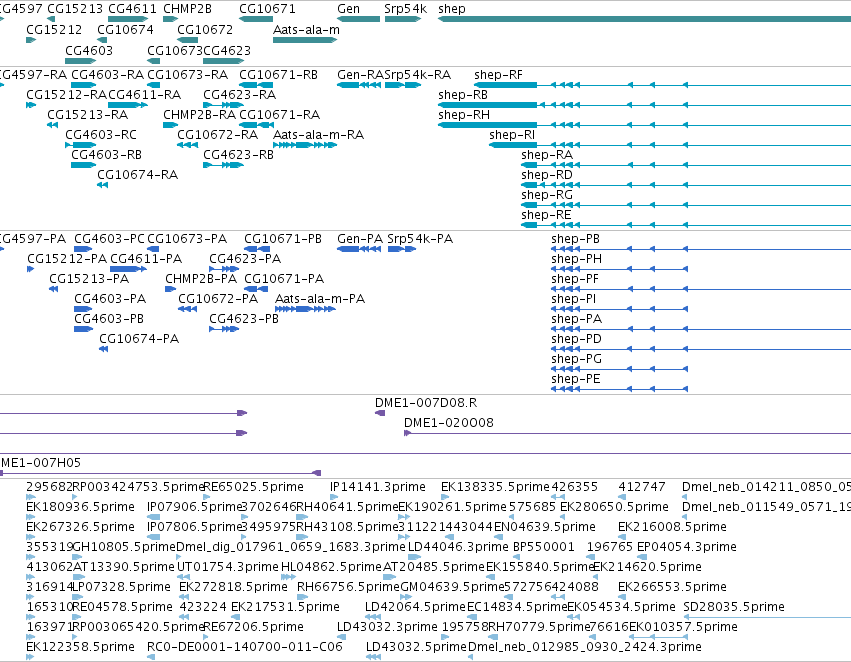This screenshot has height=662, width=851.
Task: Select the CG15212 gene label
Action: click(x=54, y=29)
